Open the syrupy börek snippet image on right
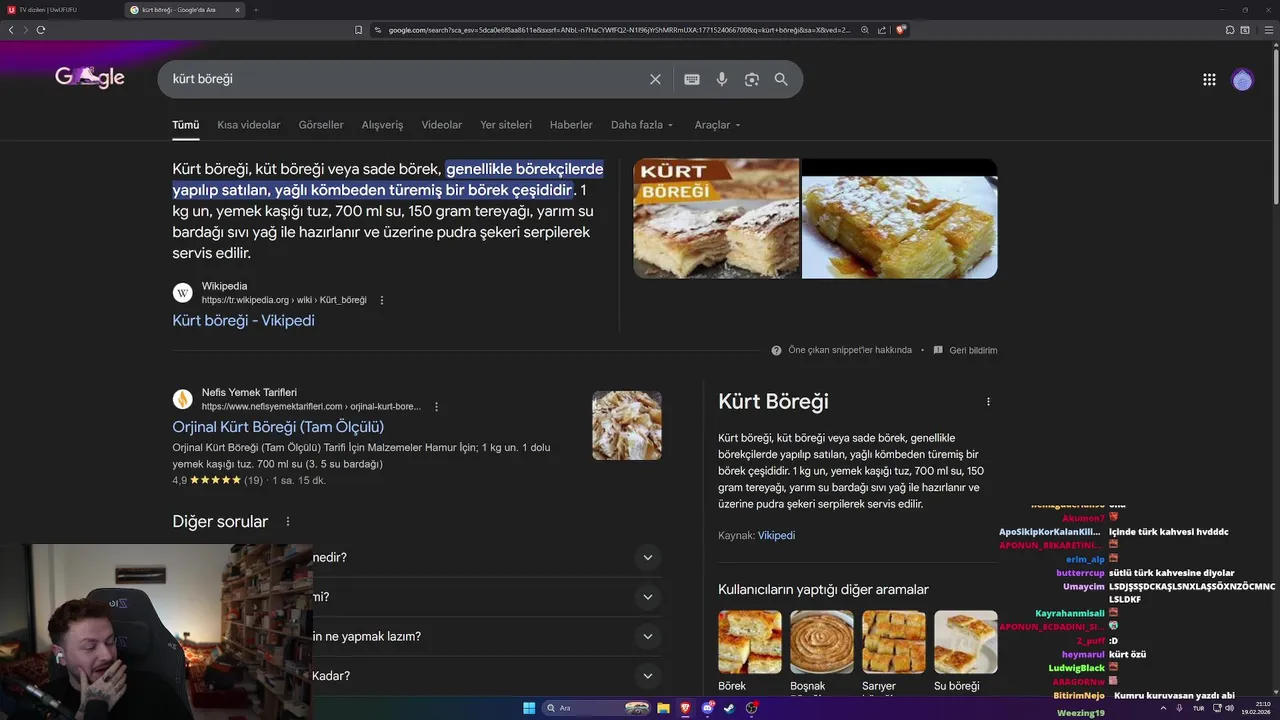 899,218
